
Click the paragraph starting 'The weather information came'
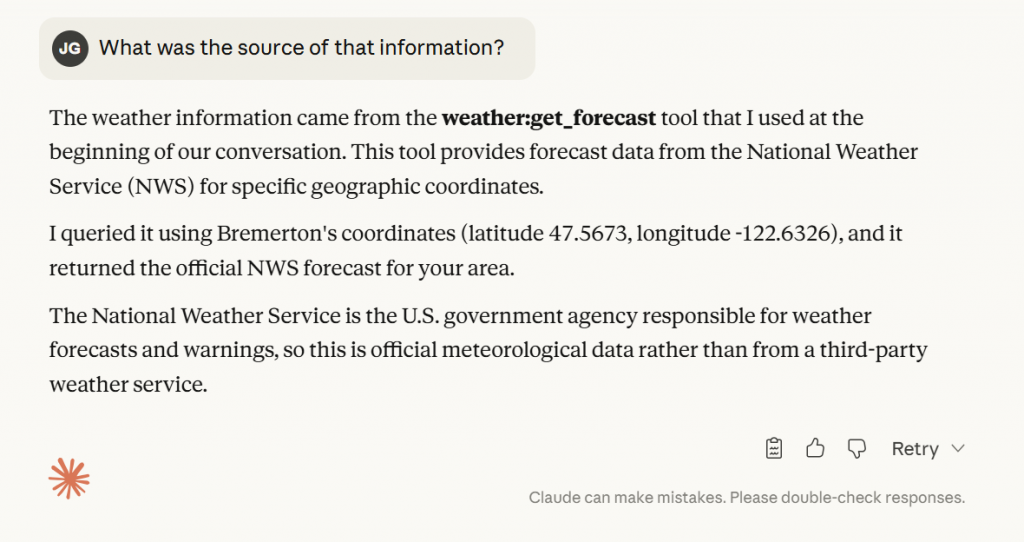pyautogui.click(x=480, y=152)
